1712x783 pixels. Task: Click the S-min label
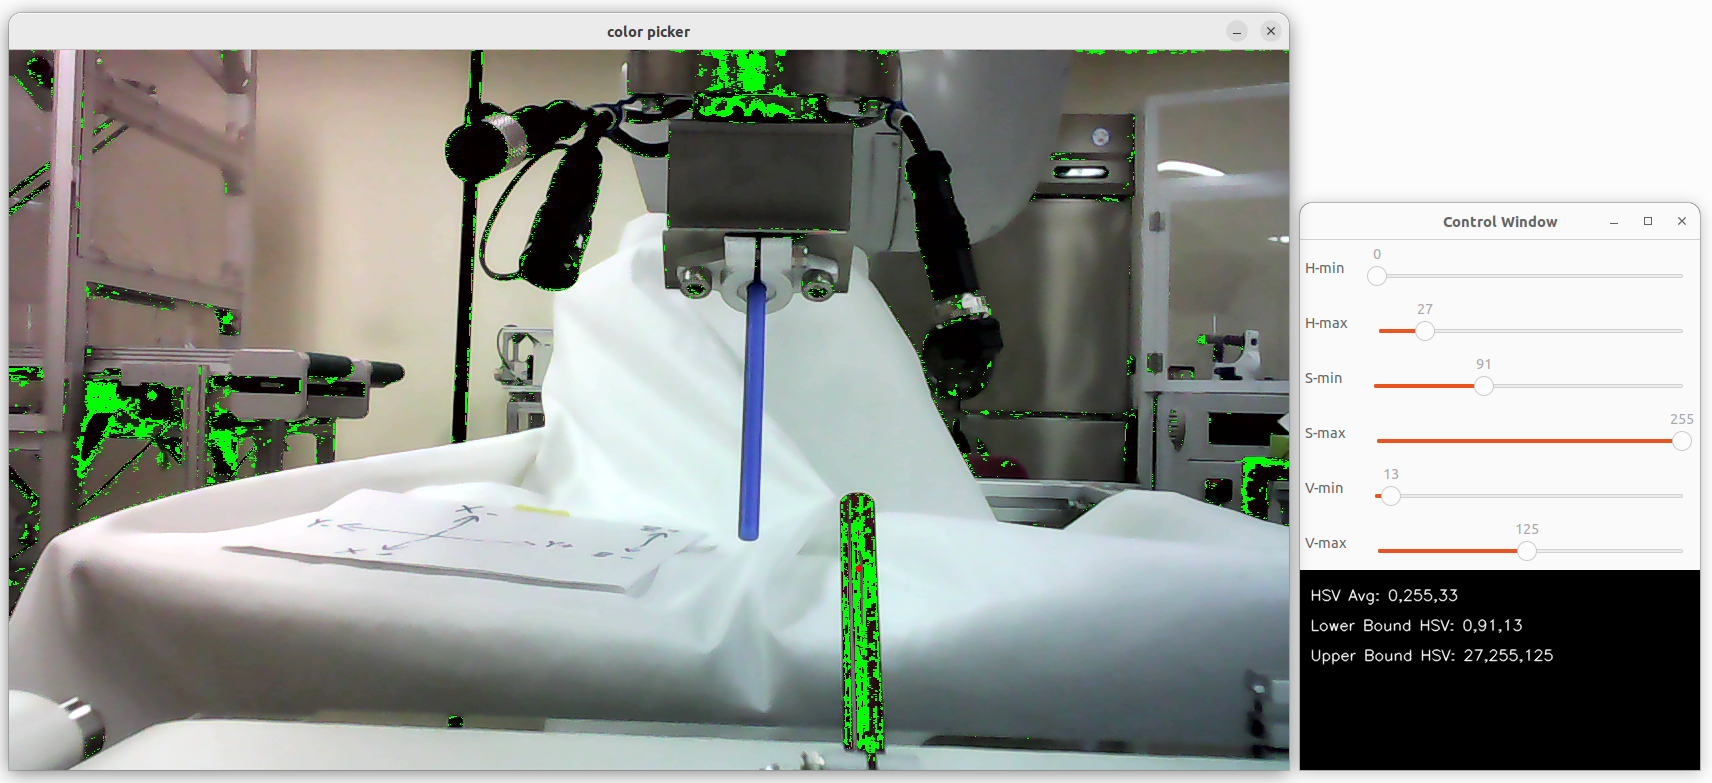click(1323, 378)
